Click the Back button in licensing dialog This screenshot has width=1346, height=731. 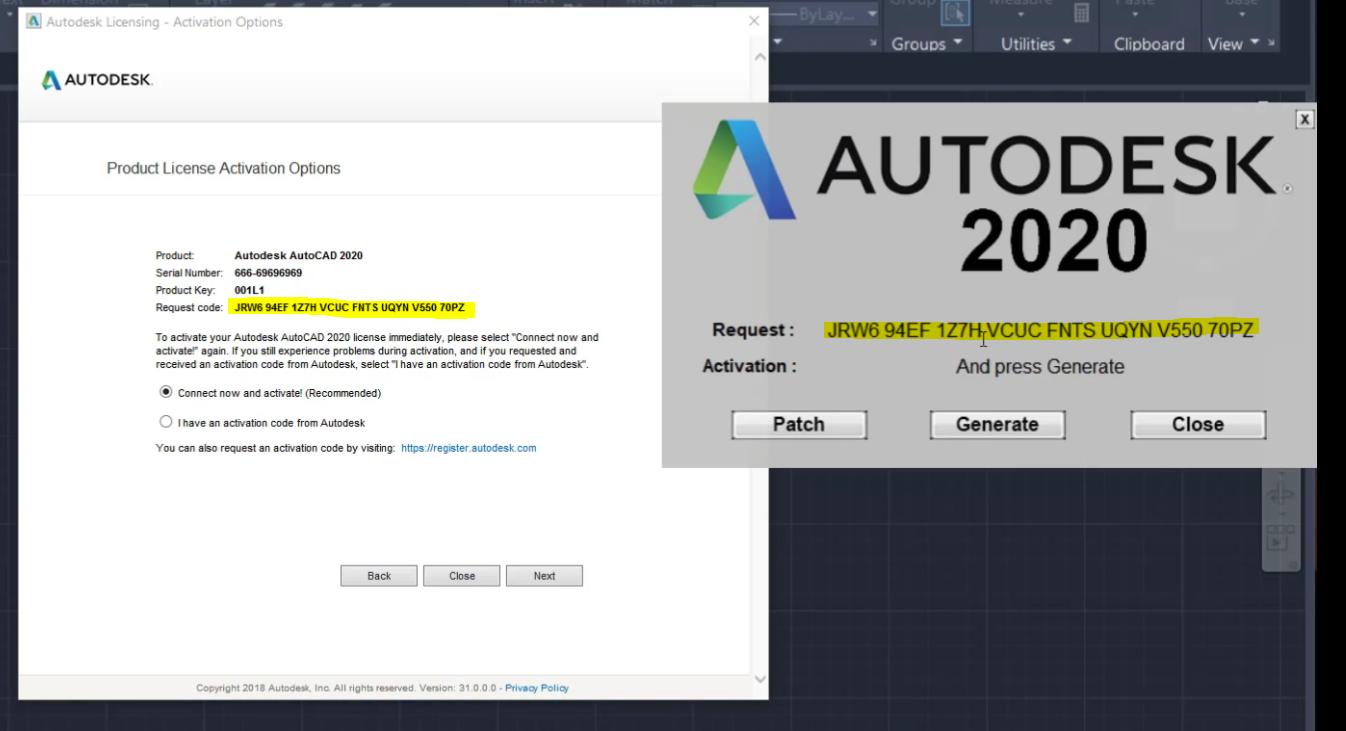click(379, 576)
